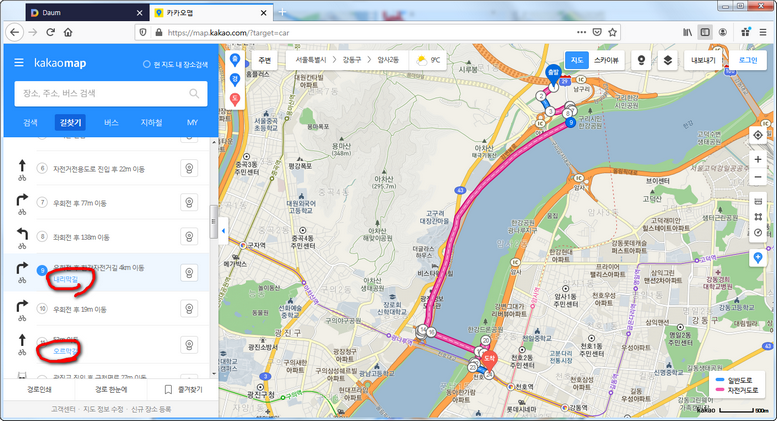The width and height of the screenshot is (777, 421).
Task: Select the 지하철 tab
Action: click(x=151, y=122)
